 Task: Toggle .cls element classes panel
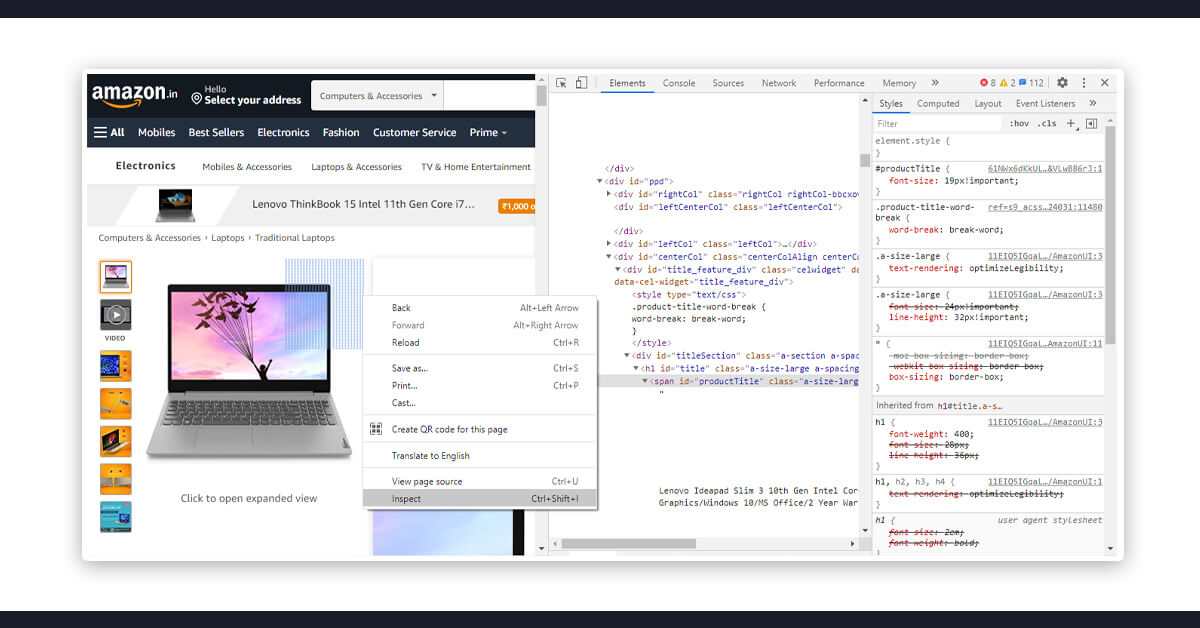pyautogui.click(x=1047, y=124)
